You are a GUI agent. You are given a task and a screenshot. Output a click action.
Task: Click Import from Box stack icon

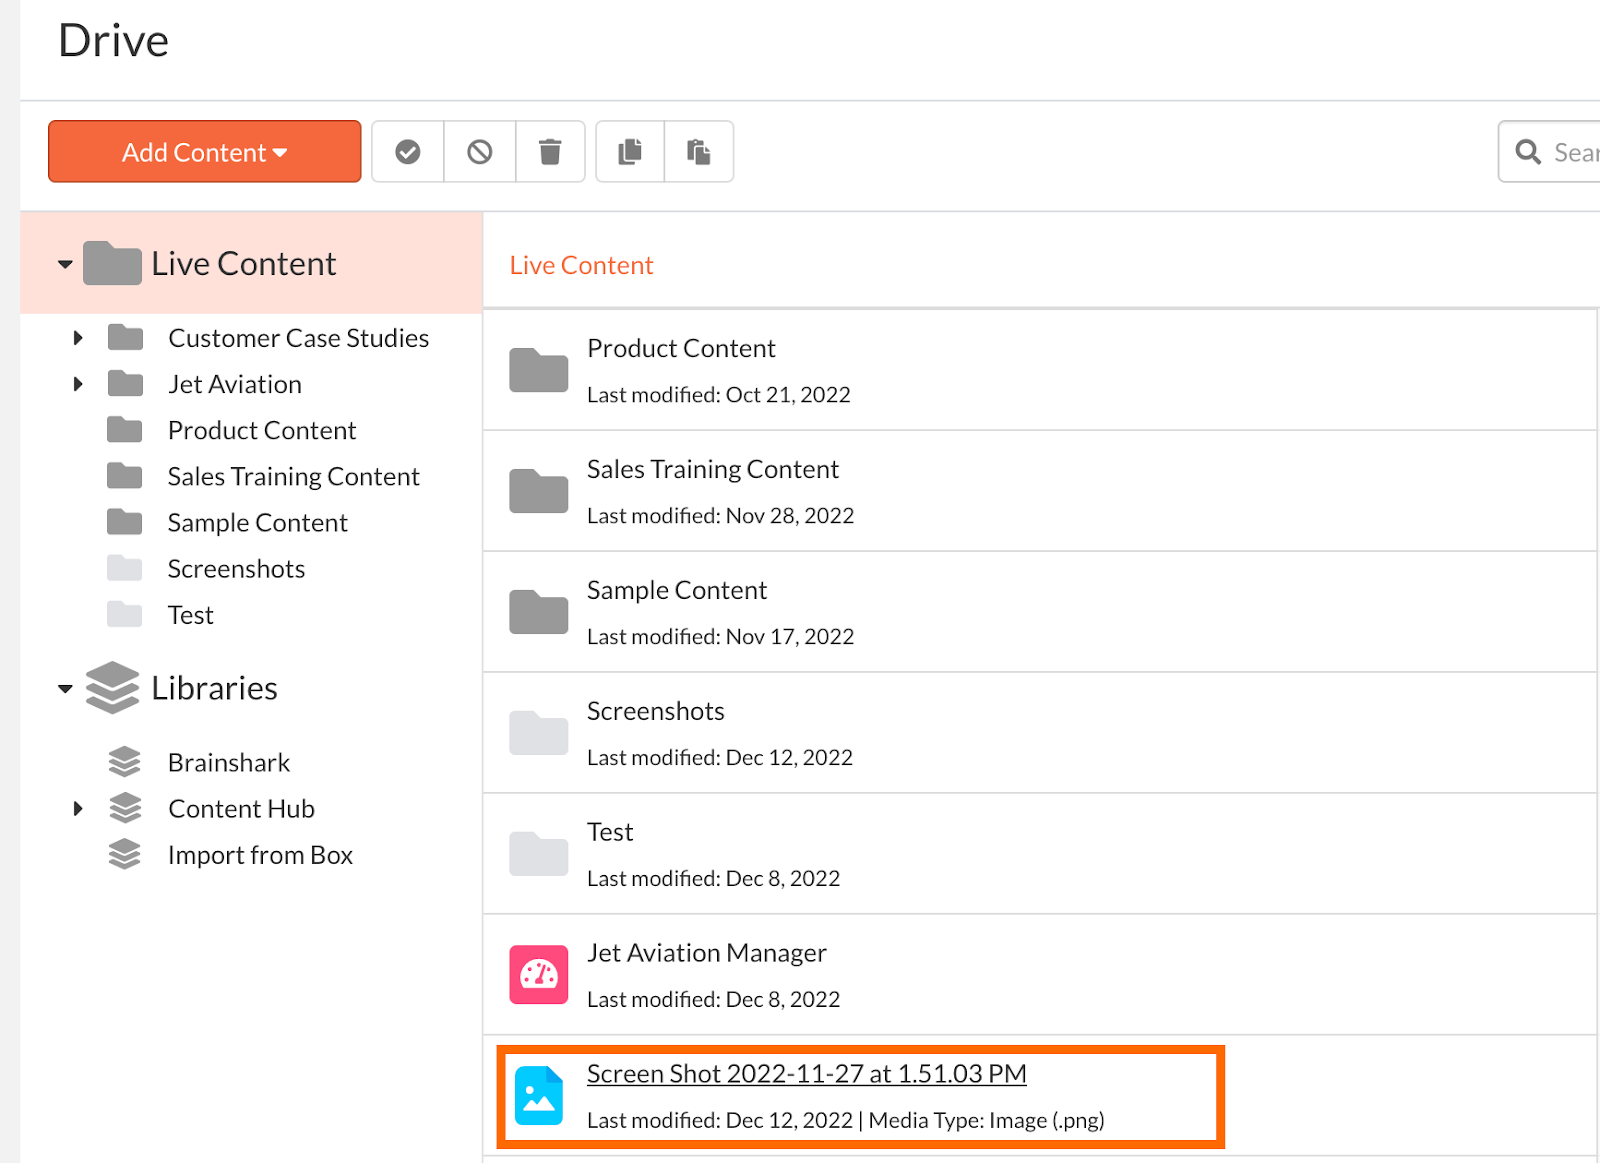[x=125, y=854]
